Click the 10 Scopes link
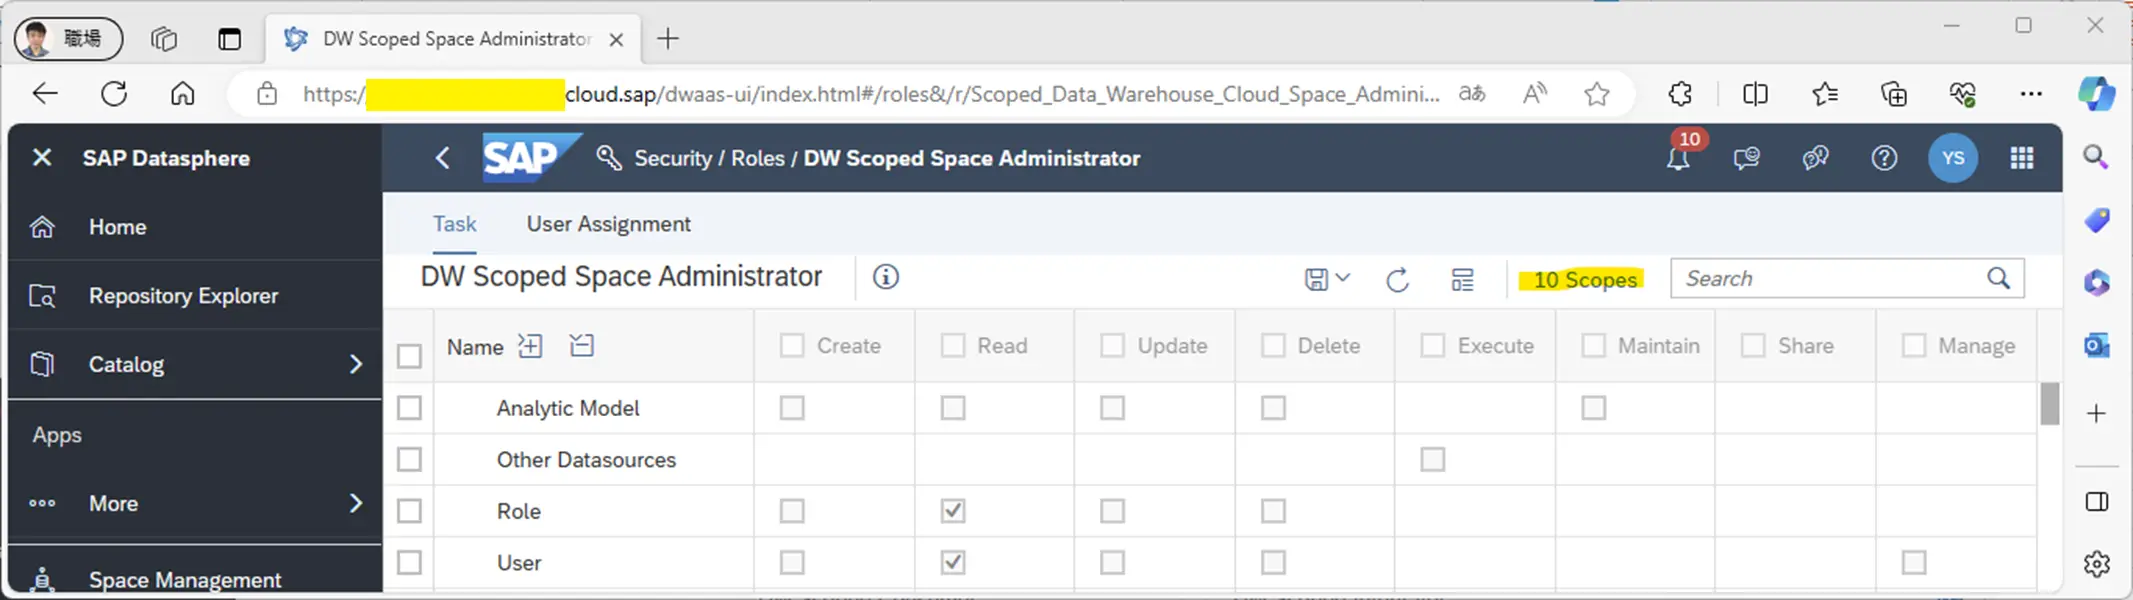The height and width of the screenshot is (600, 2133). click(x=1585, y=280)
